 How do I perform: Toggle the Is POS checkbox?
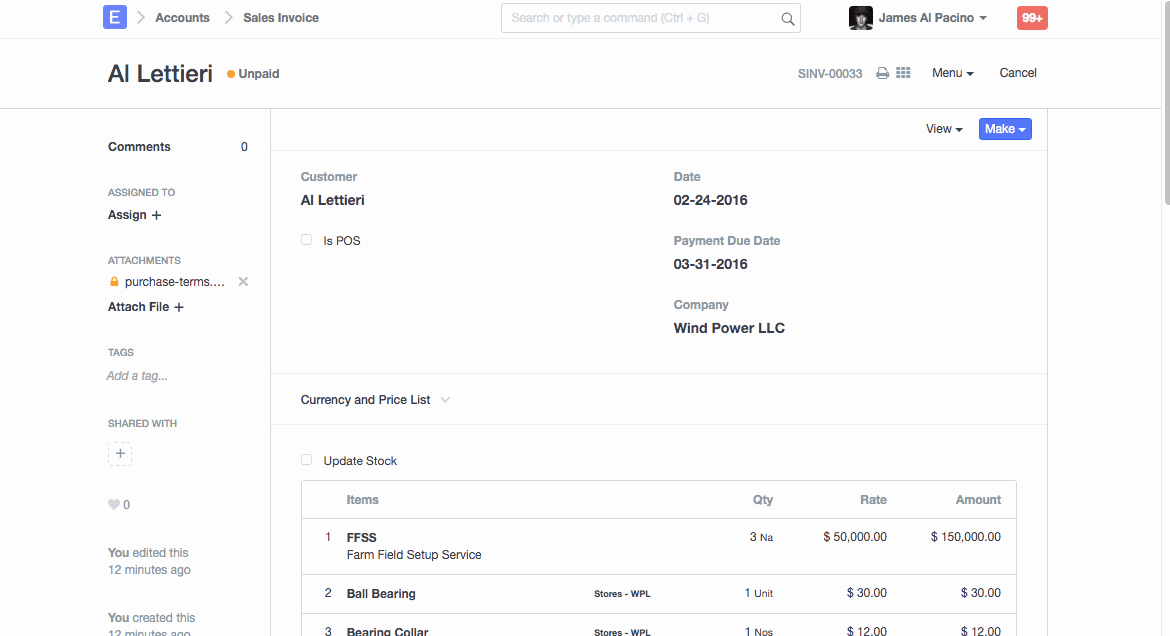click(307, 240)
